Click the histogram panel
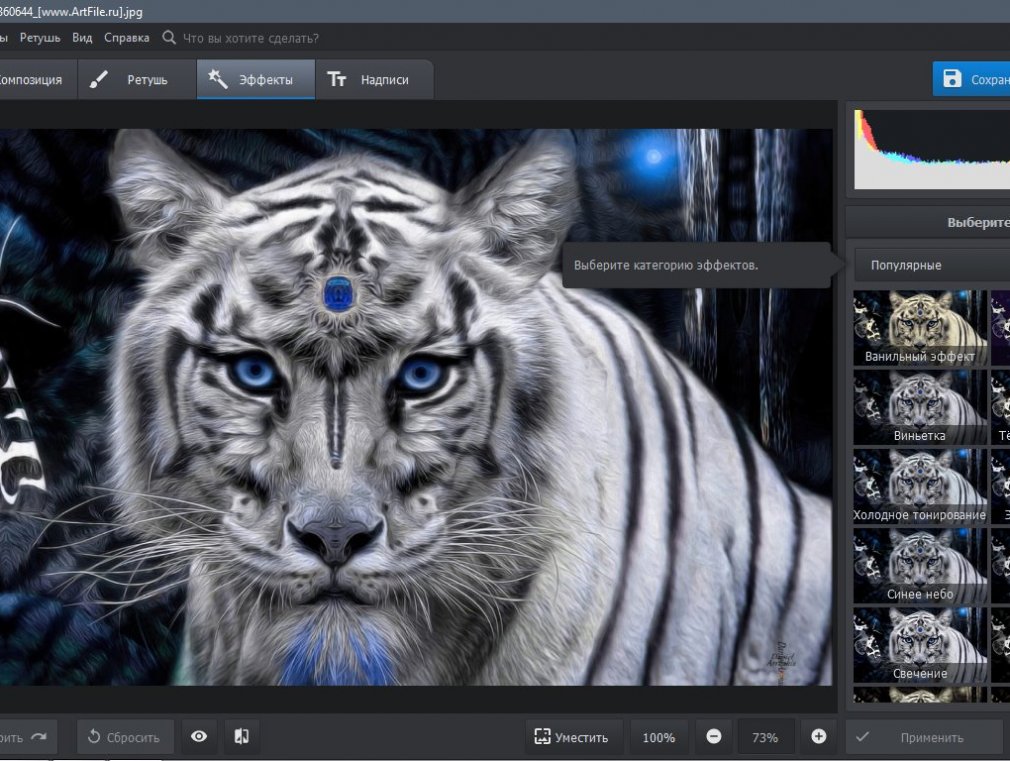Screen dimensions: 1010x761 (x=931, y=149)
